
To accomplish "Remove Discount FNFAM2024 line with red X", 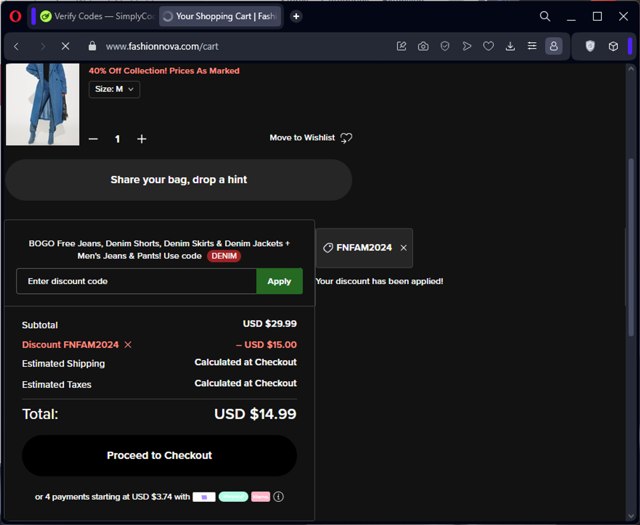I will point(128,345).
